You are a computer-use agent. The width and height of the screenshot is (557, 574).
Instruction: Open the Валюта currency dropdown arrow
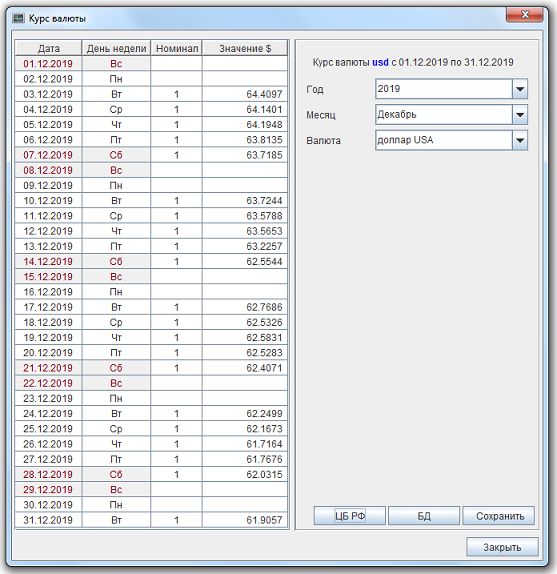[520, 140]
